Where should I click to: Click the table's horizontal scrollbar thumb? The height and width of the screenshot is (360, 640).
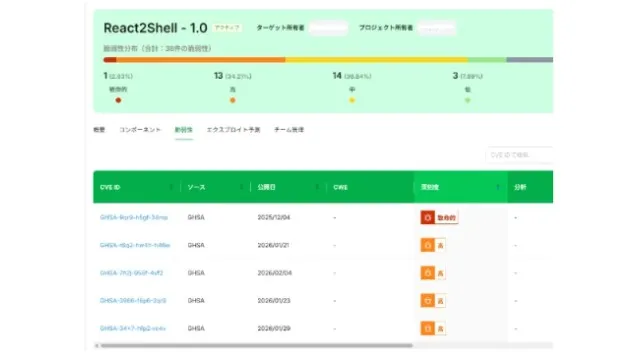click(x=257, y=346)
